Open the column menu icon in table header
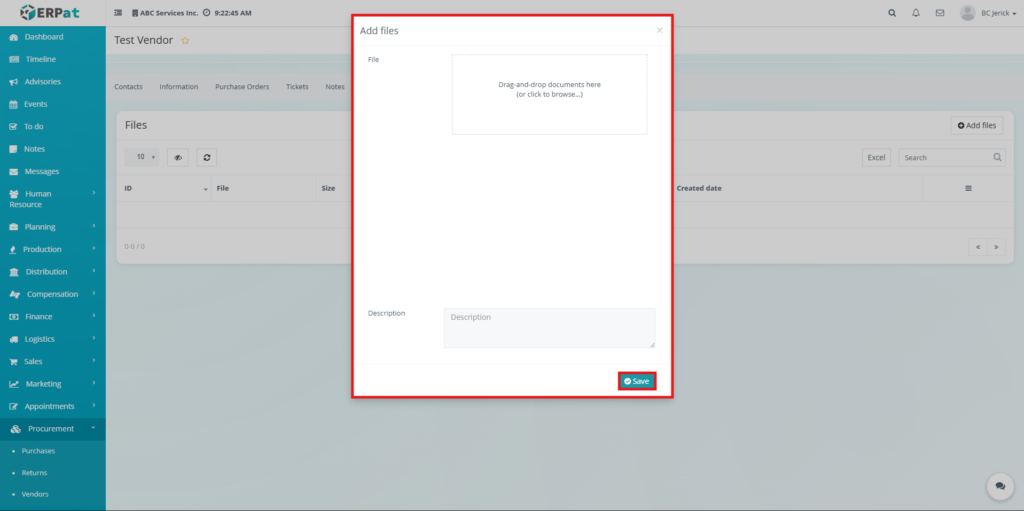The image size is (1024, 511). (x=967, y=188)
